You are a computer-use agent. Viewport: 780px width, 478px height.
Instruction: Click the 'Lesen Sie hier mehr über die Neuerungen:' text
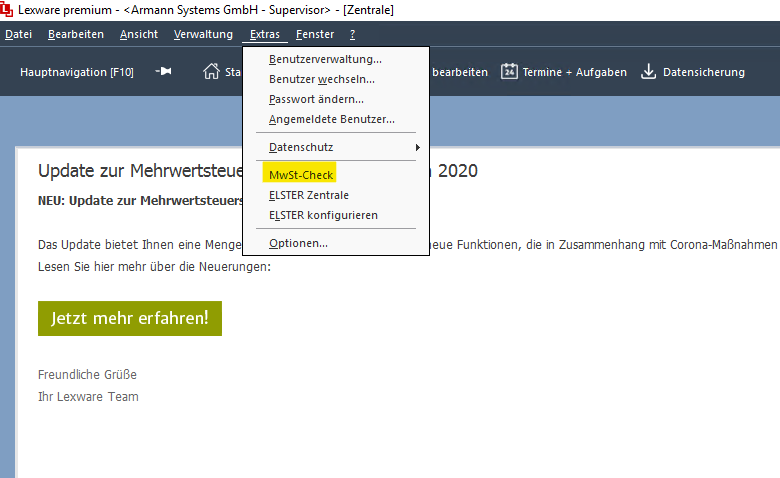pos(154,267)
